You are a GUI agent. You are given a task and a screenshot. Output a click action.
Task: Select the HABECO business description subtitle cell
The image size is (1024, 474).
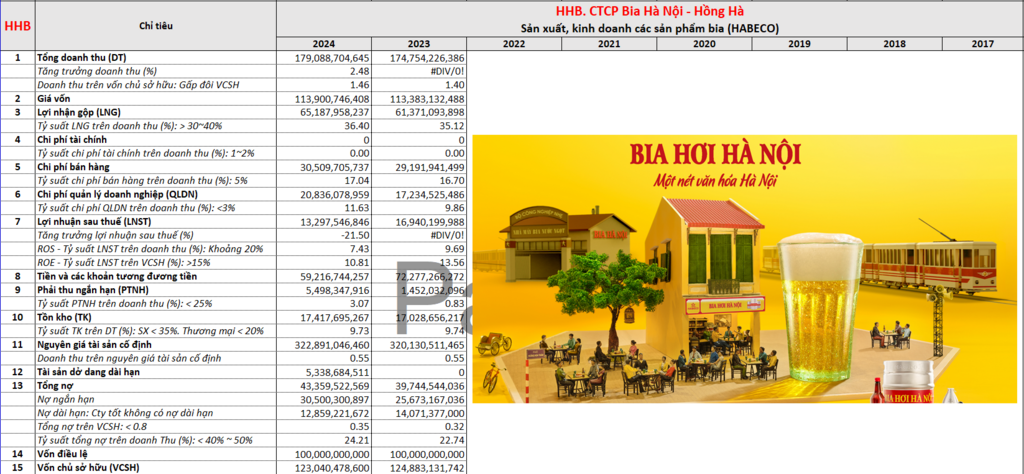point(649,27)
